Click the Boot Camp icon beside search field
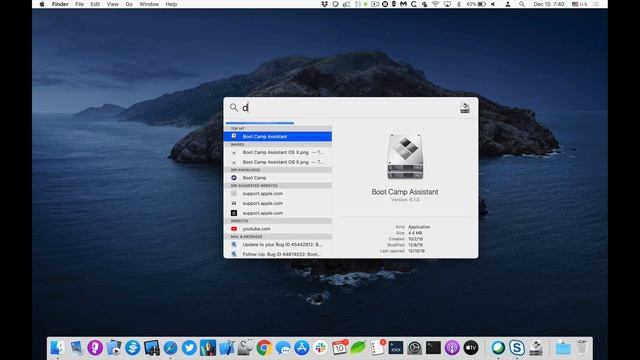Image resolution: width=640 pixels, height=360 pixels. [x=464, y=108]
